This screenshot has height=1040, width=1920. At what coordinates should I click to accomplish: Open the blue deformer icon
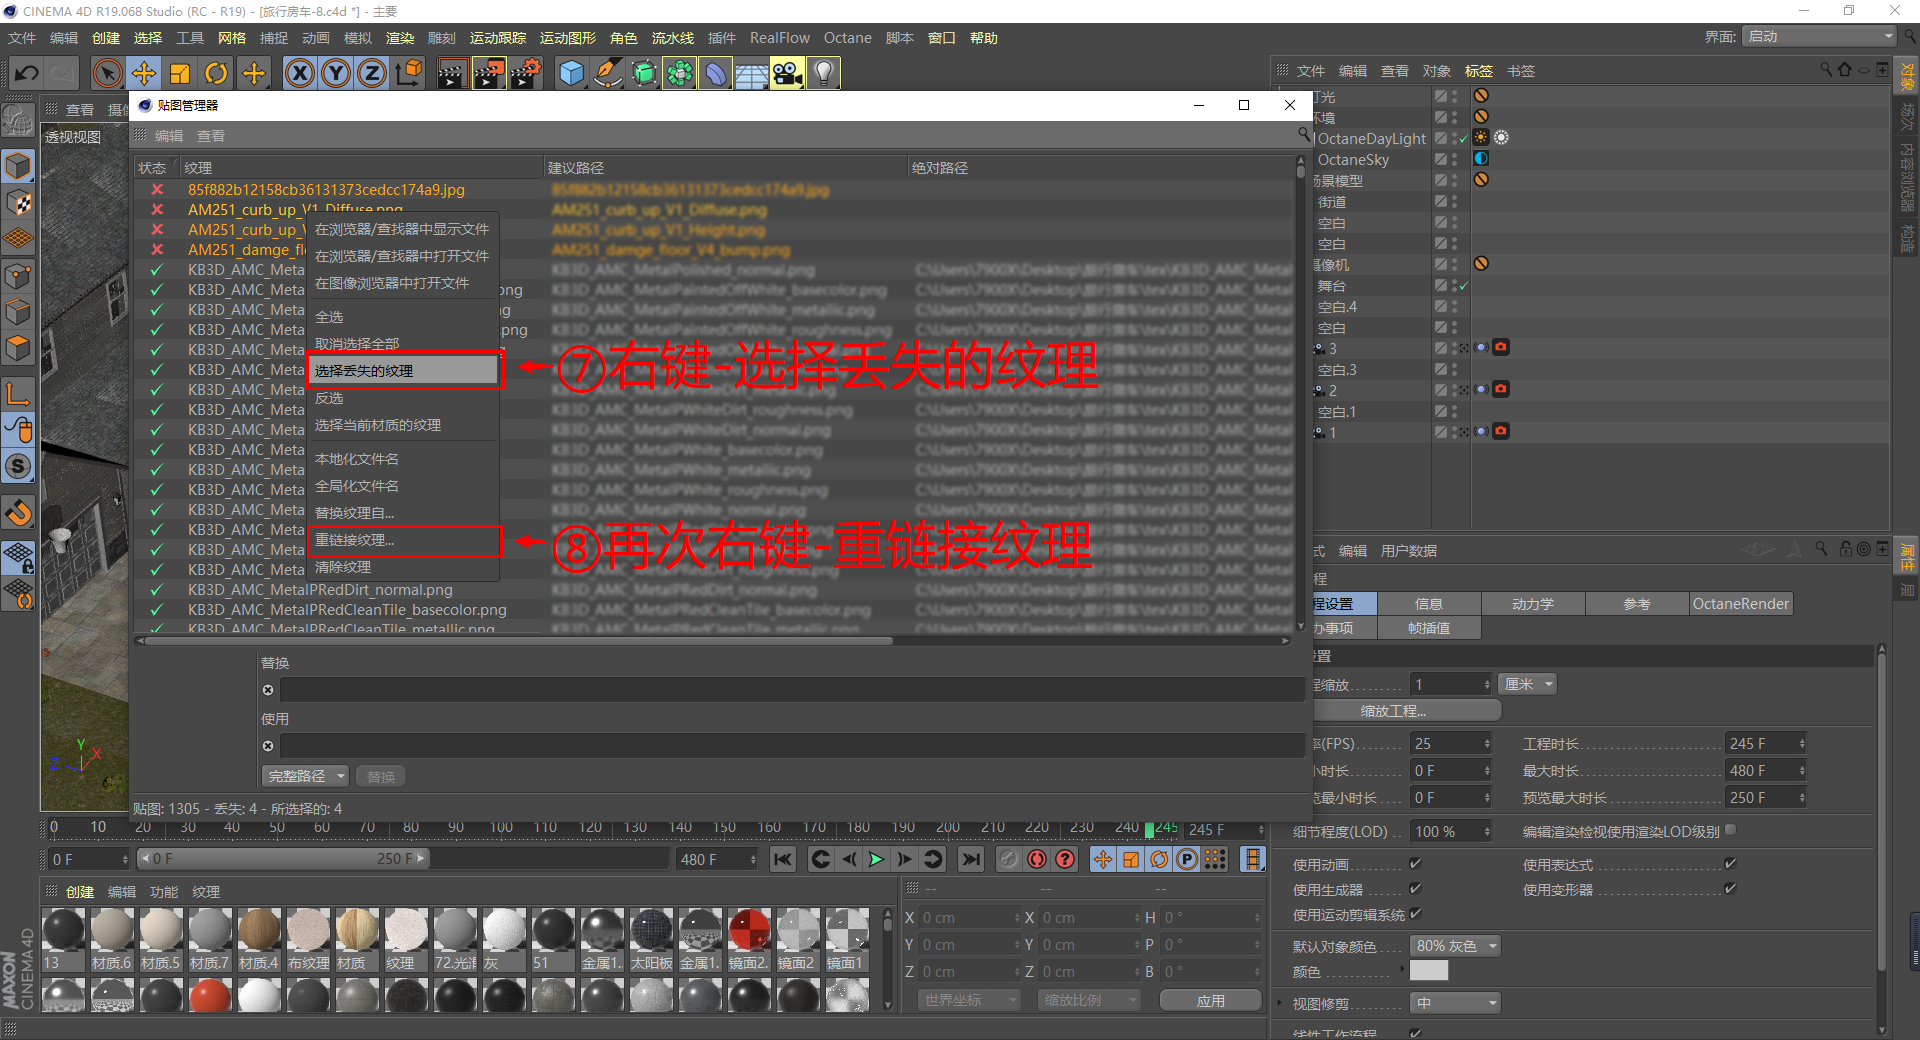click(x=716, y=73)
